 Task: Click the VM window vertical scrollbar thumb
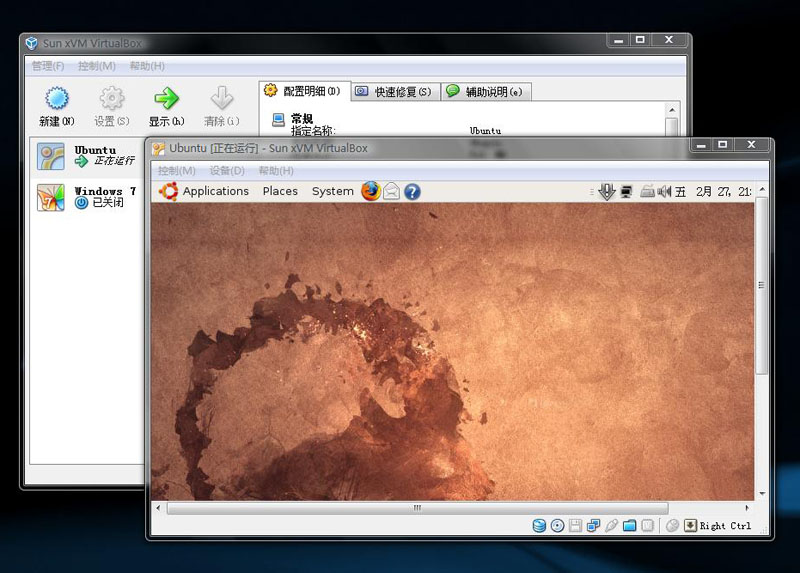coord(761,285)
